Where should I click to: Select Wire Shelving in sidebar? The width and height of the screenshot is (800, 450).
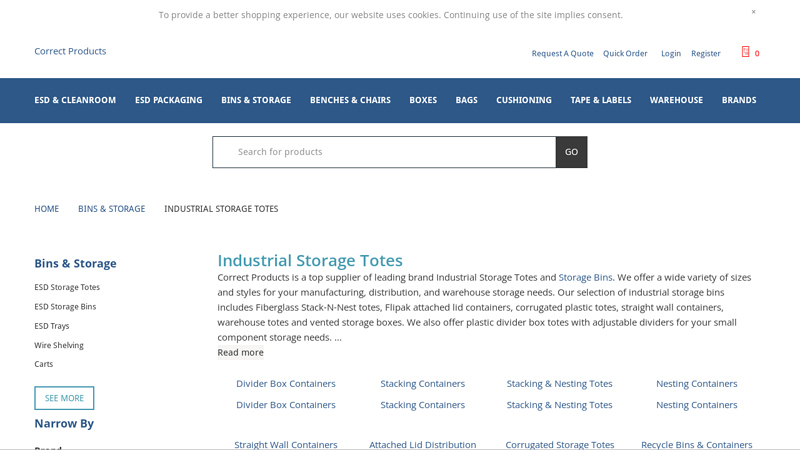[59, 345]
